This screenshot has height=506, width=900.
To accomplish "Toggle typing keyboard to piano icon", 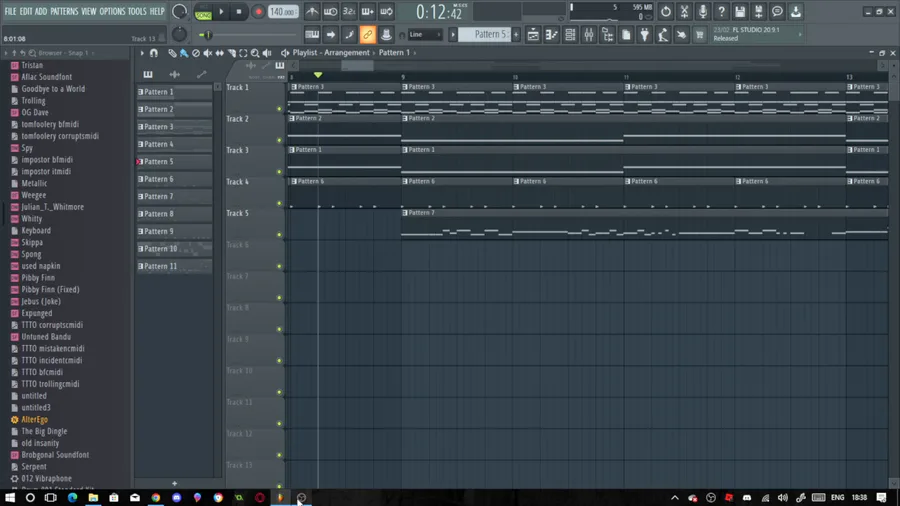I will coord(312,34).
